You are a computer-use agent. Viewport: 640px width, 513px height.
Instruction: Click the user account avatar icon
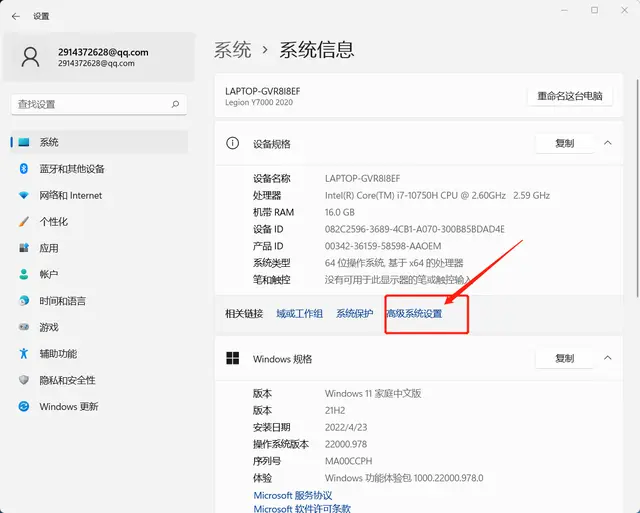(x=31, y=57)
